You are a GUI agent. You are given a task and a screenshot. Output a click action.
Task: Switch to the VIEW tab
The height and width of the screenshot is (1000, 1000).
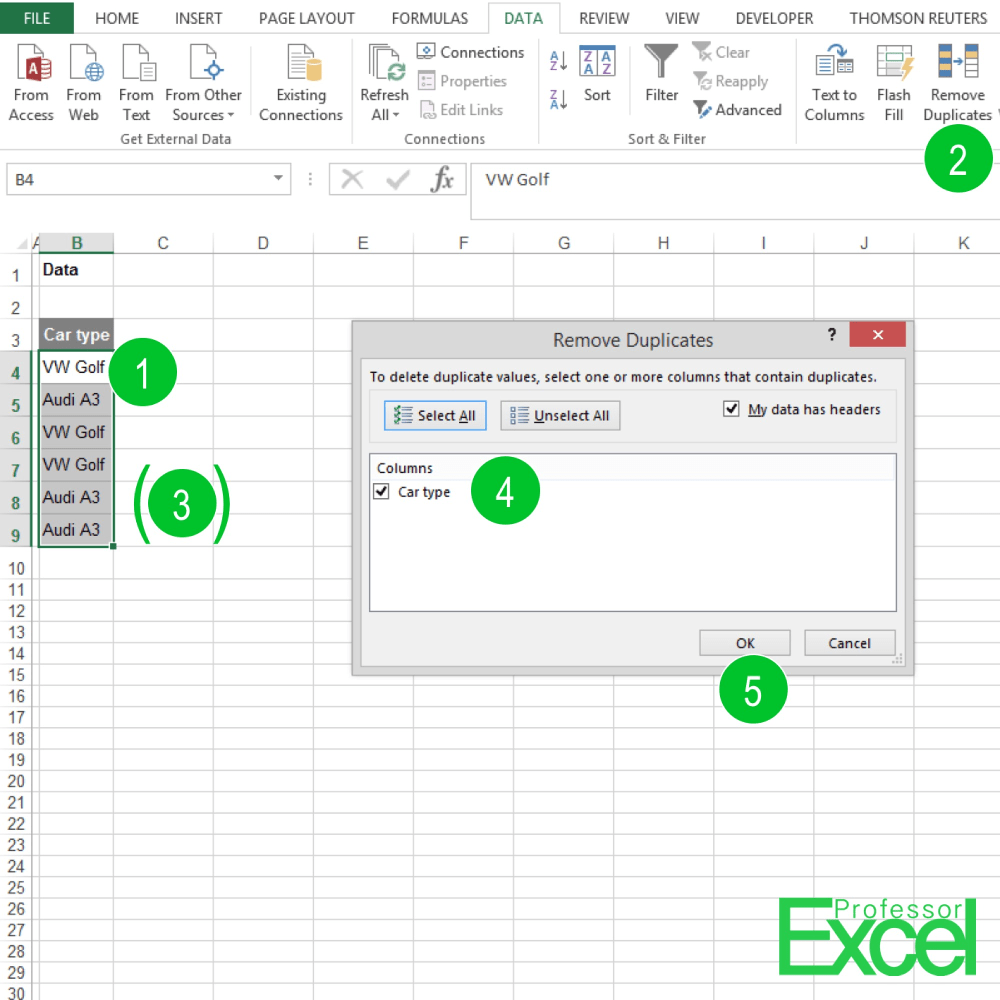[x=682, y=18]
